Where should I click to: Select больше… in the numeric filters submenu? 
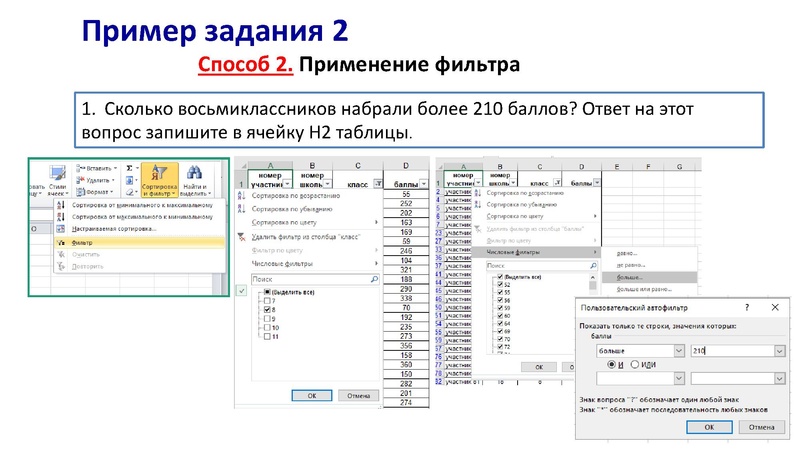[x=649, y=277]
